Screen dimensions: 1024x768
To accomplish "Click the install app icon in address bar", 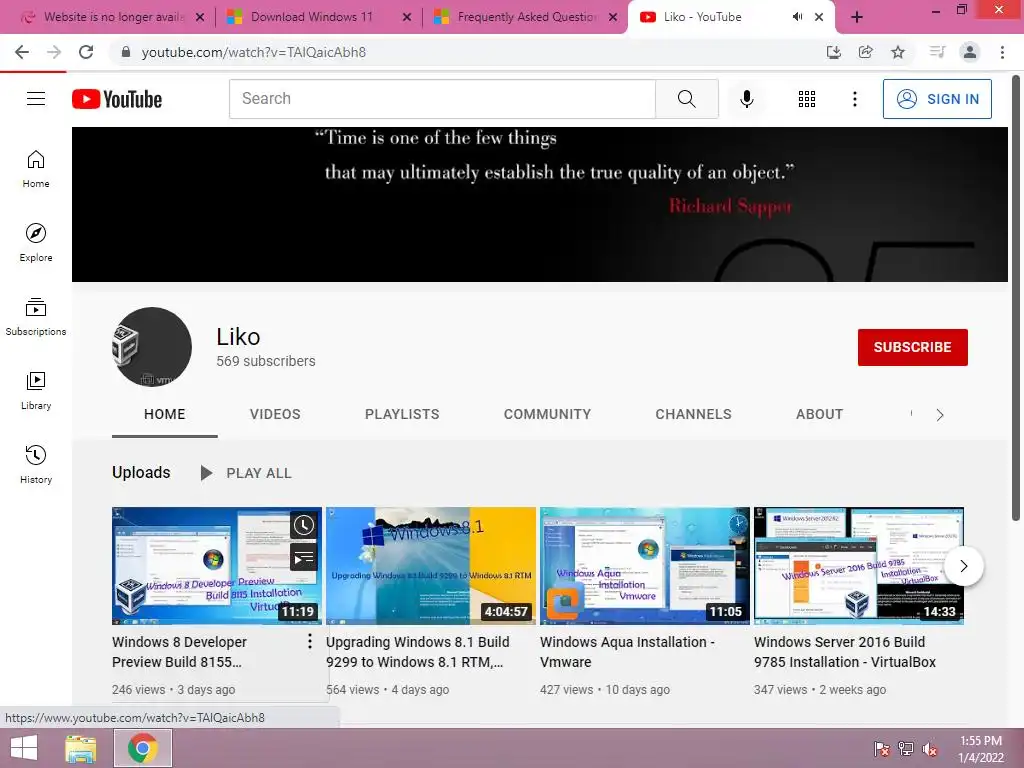I will click(x=833, y=52).
